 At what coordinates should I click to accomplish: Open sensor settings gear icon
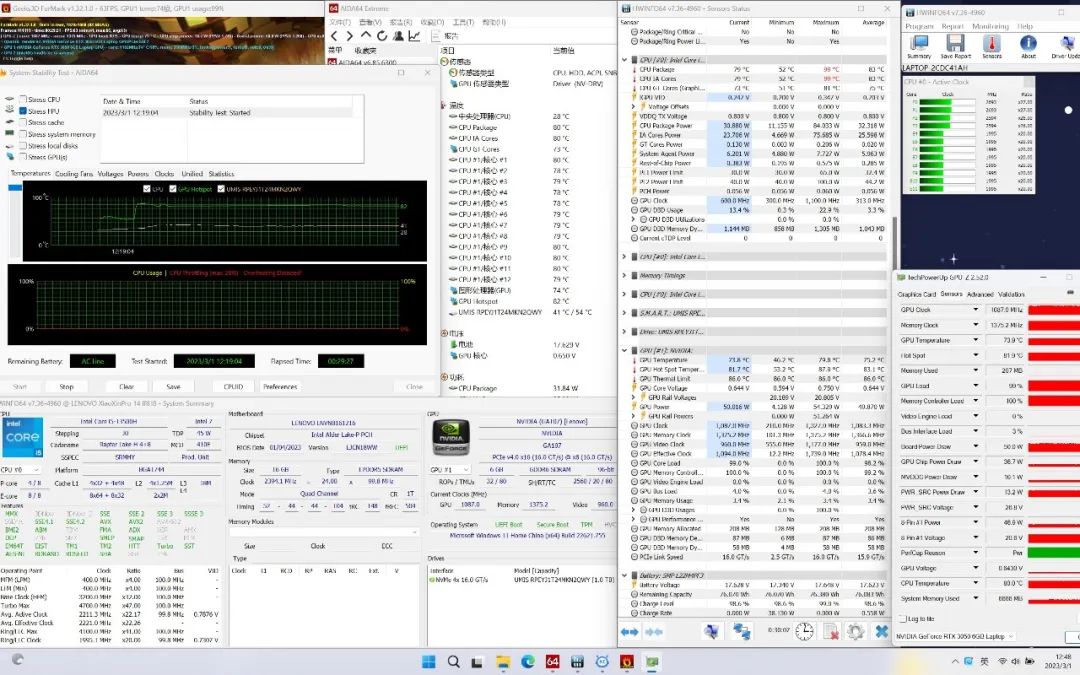pyautogui.click(x=856, y=632)
